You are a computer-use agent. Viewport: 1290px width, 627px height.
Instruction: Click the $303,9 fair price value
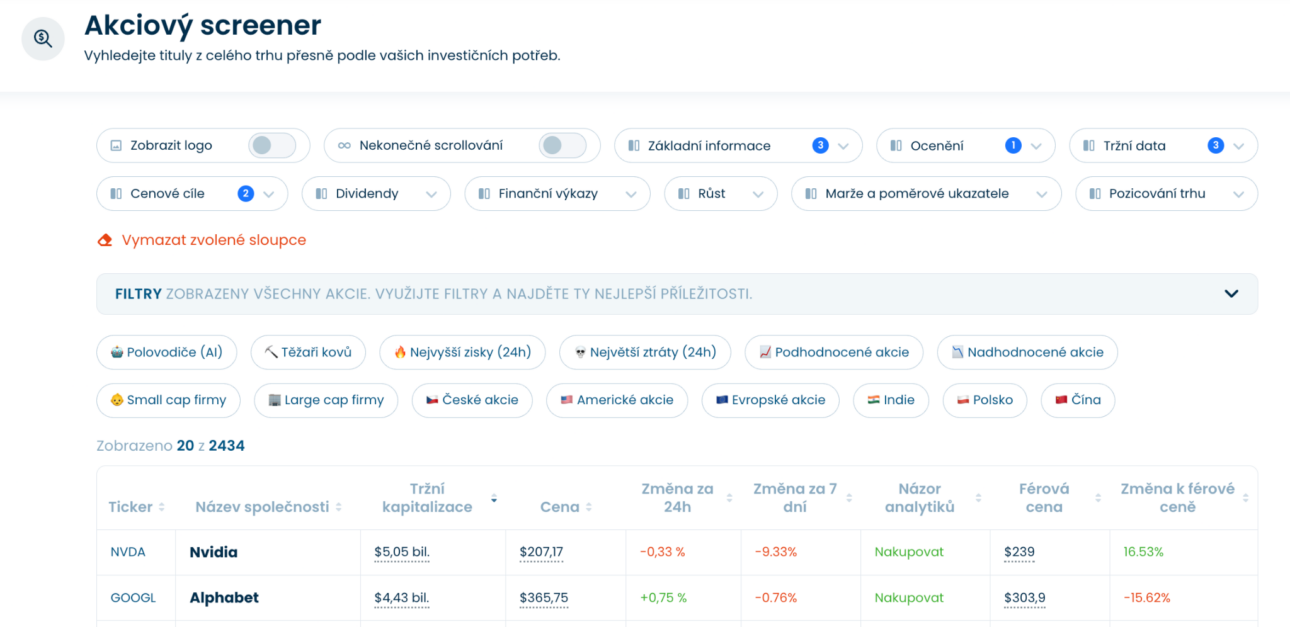point(1025,598)
